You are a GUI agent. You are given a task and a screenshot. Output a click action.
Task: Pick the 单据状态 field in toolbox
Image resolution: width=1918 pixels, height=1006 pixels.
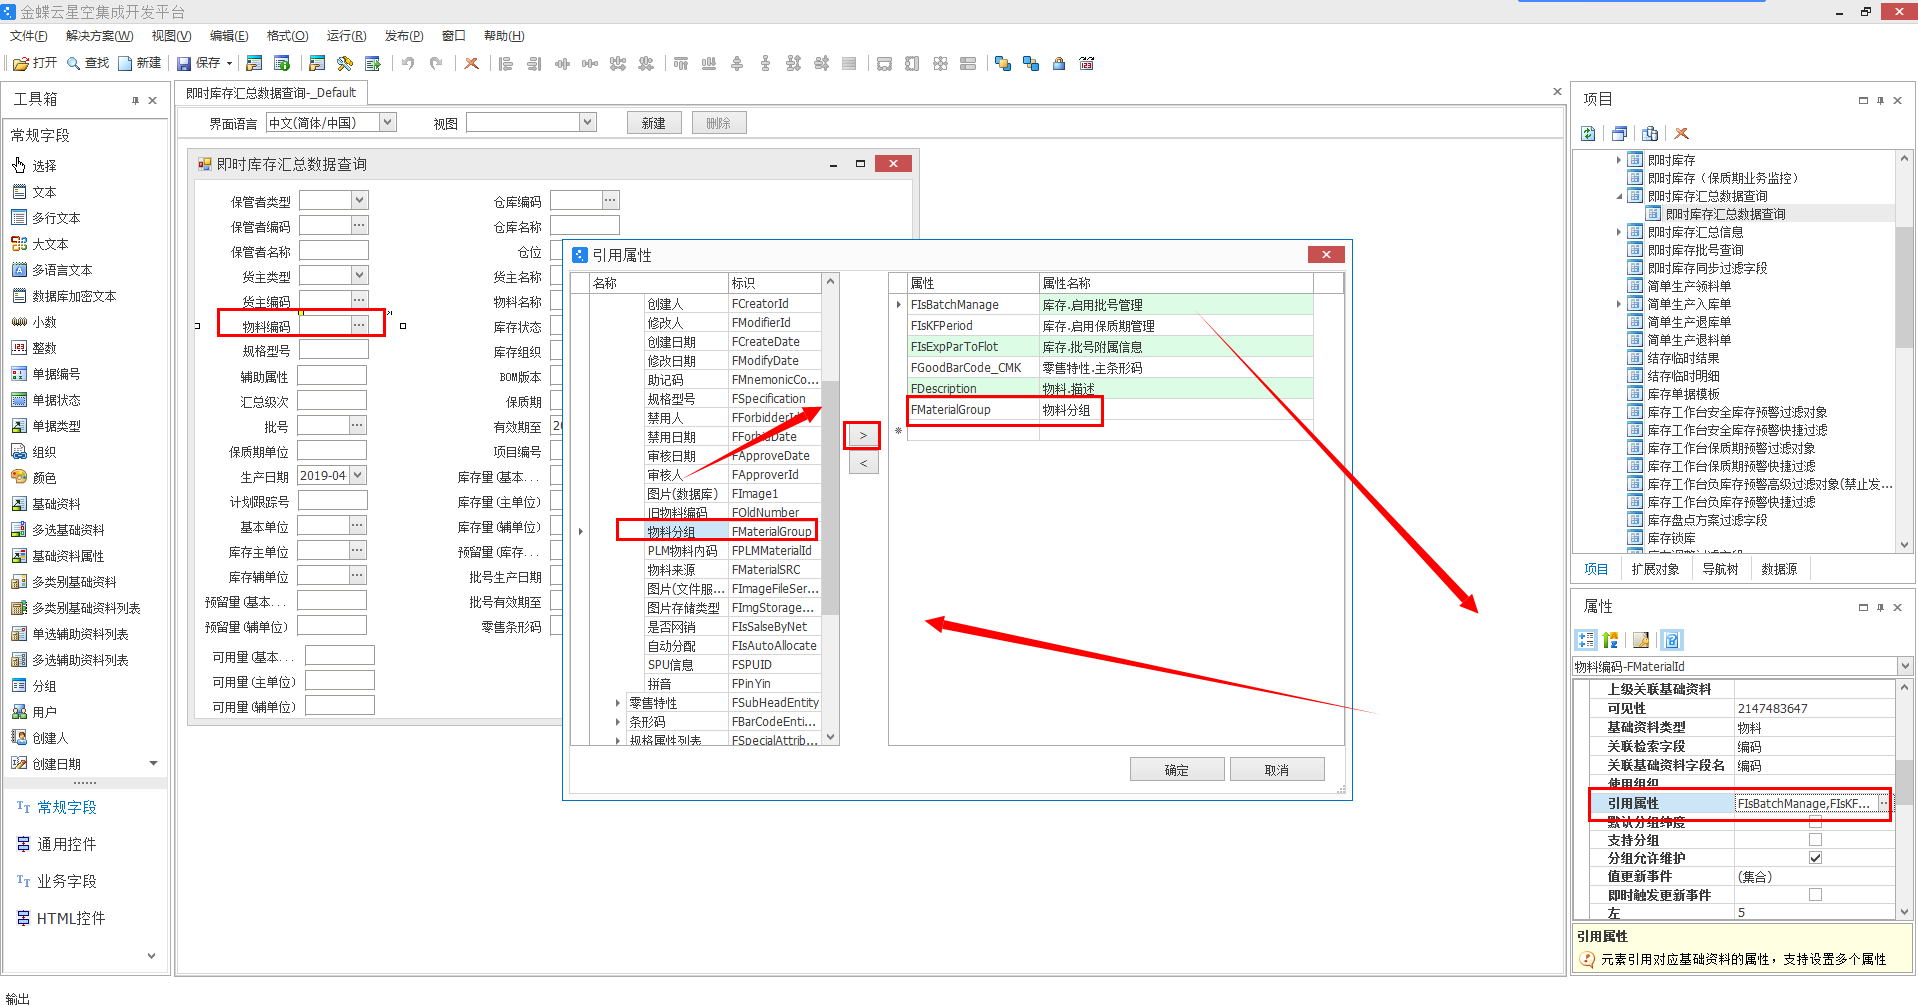[46, 400]
